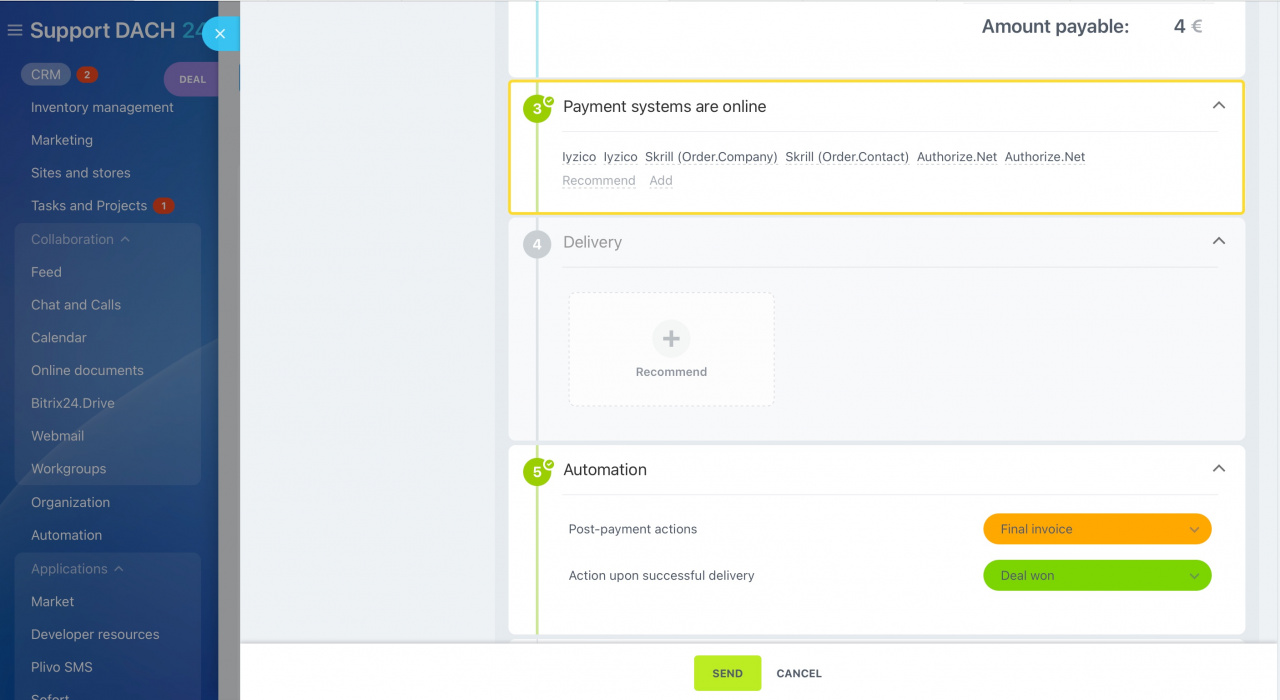Click the step 5 Automation number badge
Viewport: 1280px width, 700px height.
[x=537, y=470]
